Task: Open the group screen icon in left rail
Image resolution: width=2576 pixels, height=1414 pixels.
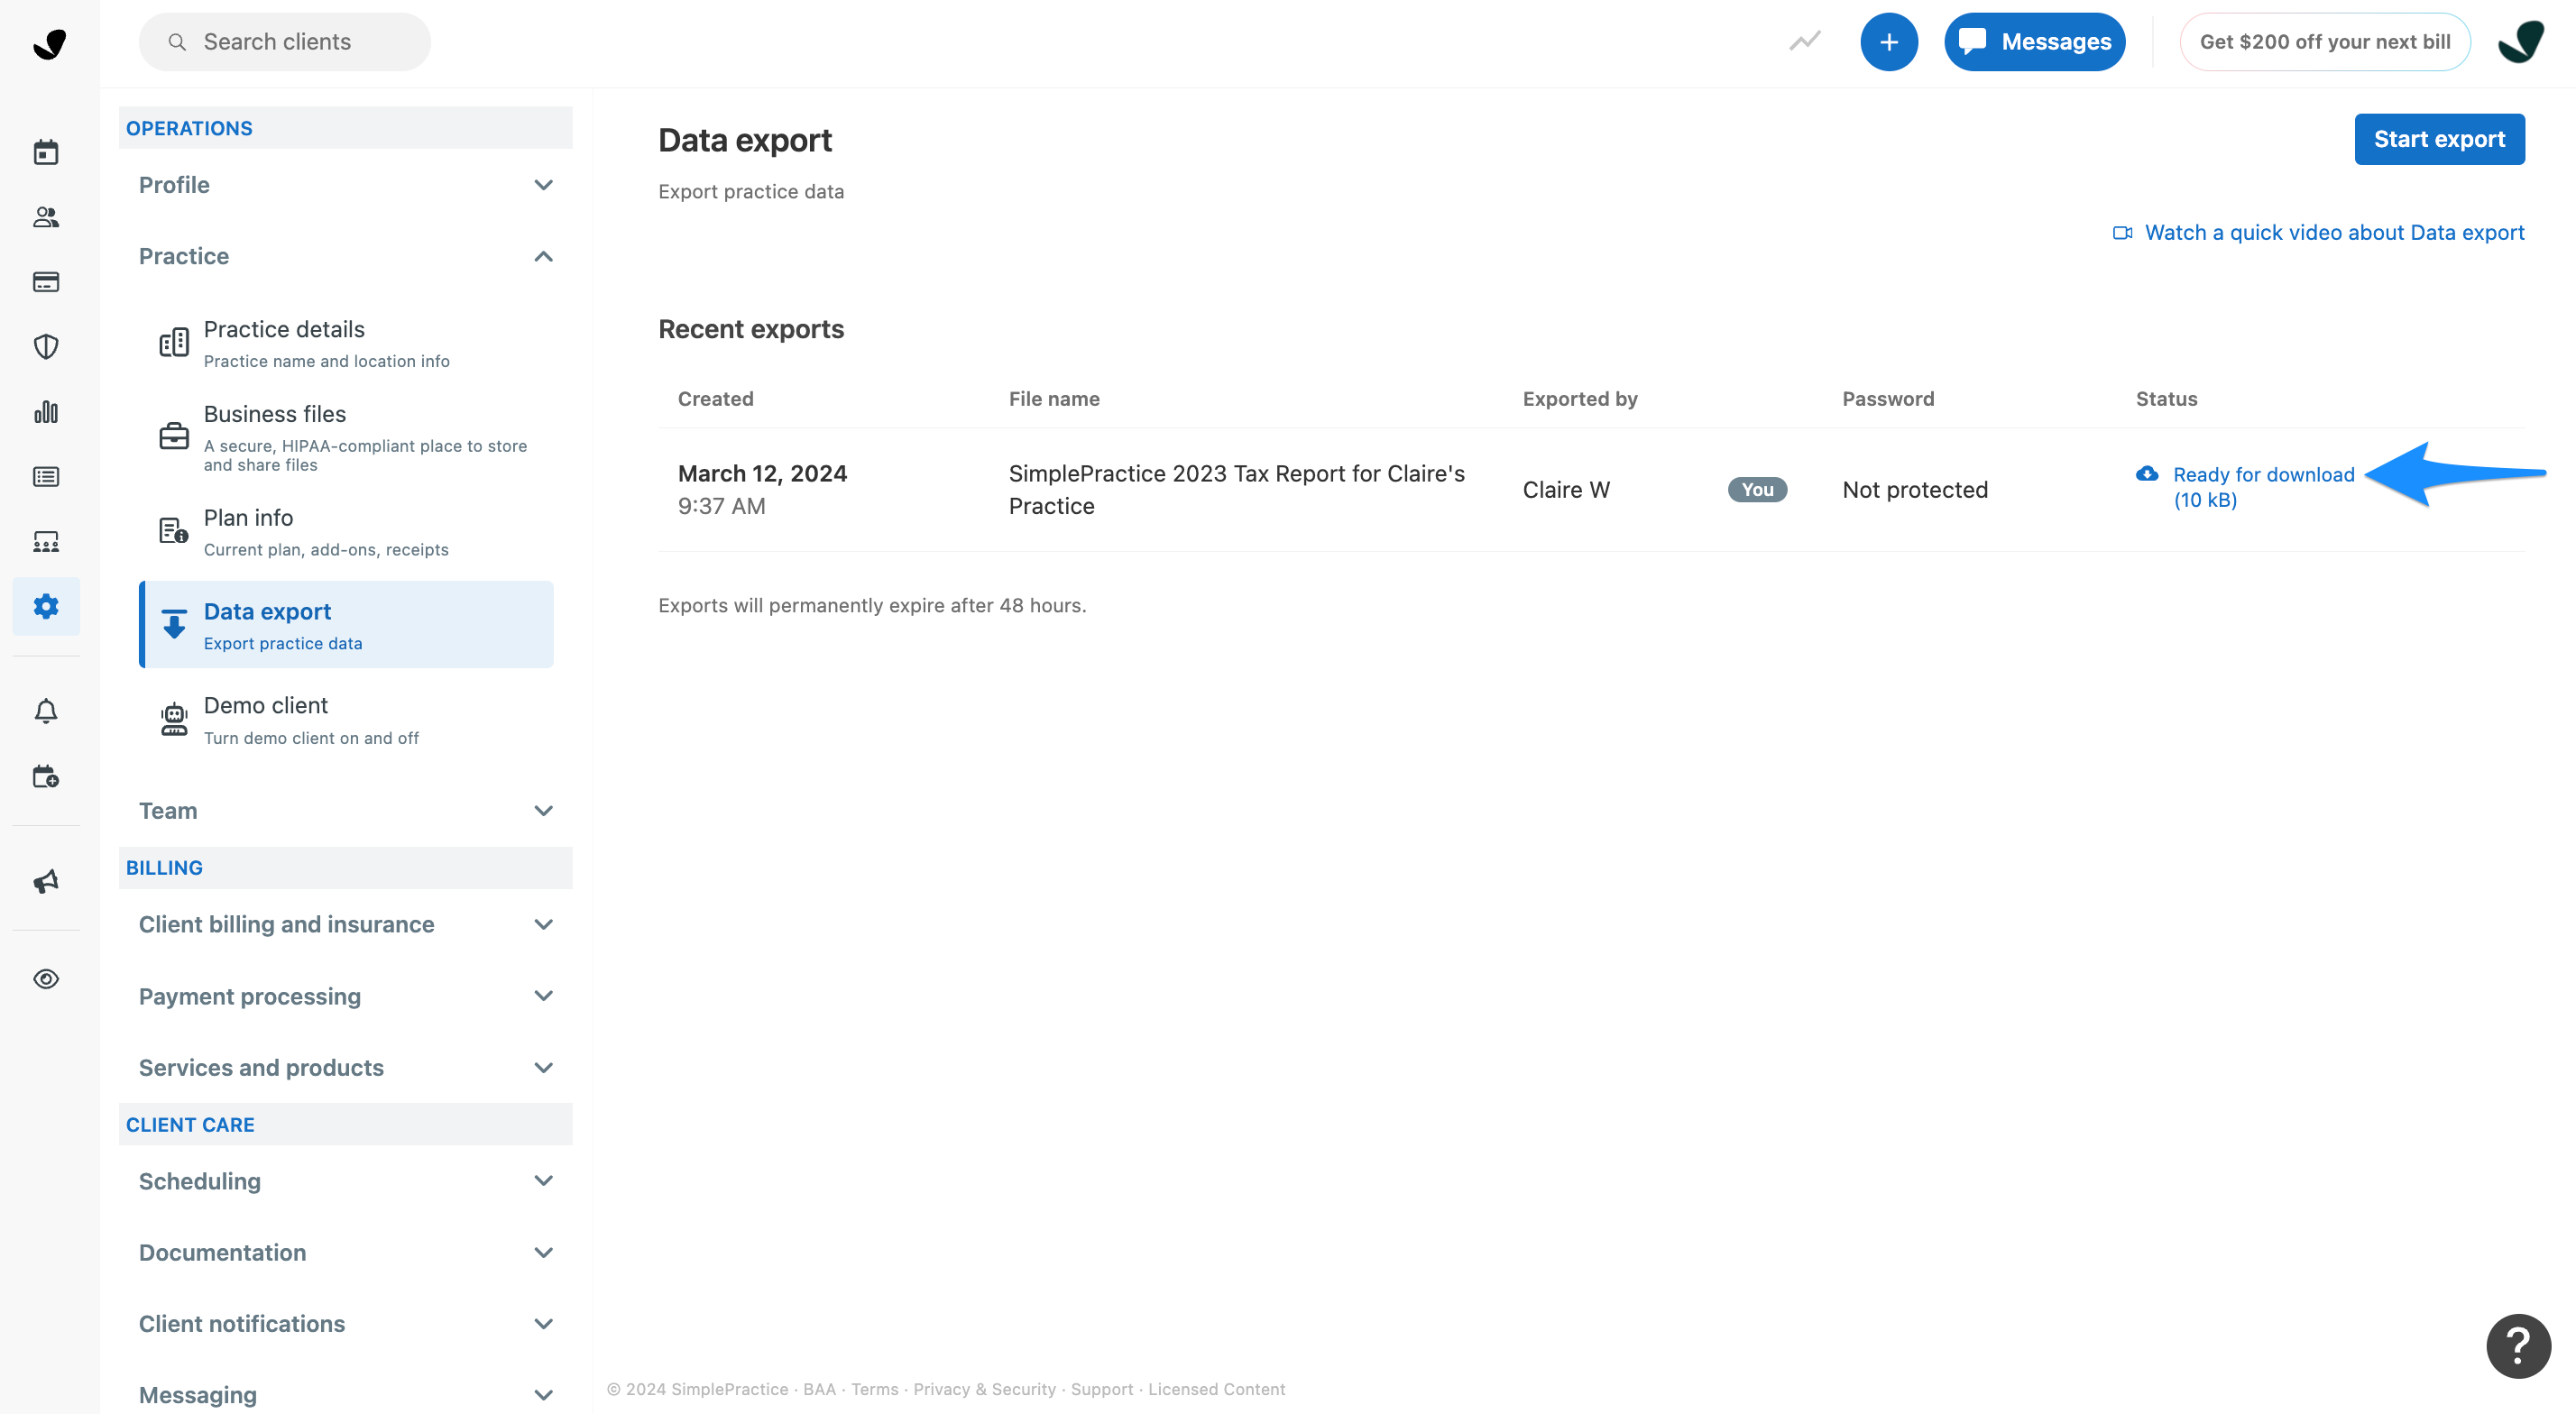Action: [46, 542]
